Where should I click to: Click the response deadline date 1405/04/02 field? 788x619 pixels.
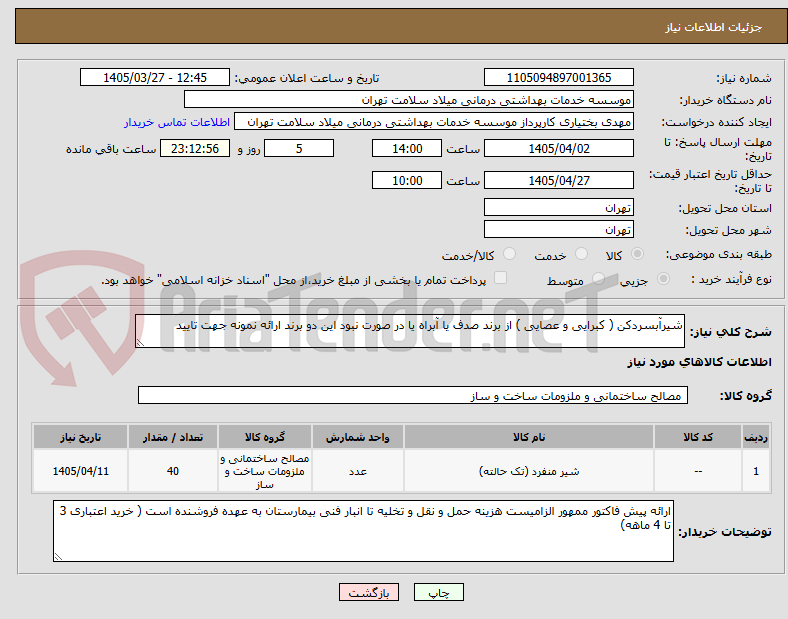click(x=559, y=148)
